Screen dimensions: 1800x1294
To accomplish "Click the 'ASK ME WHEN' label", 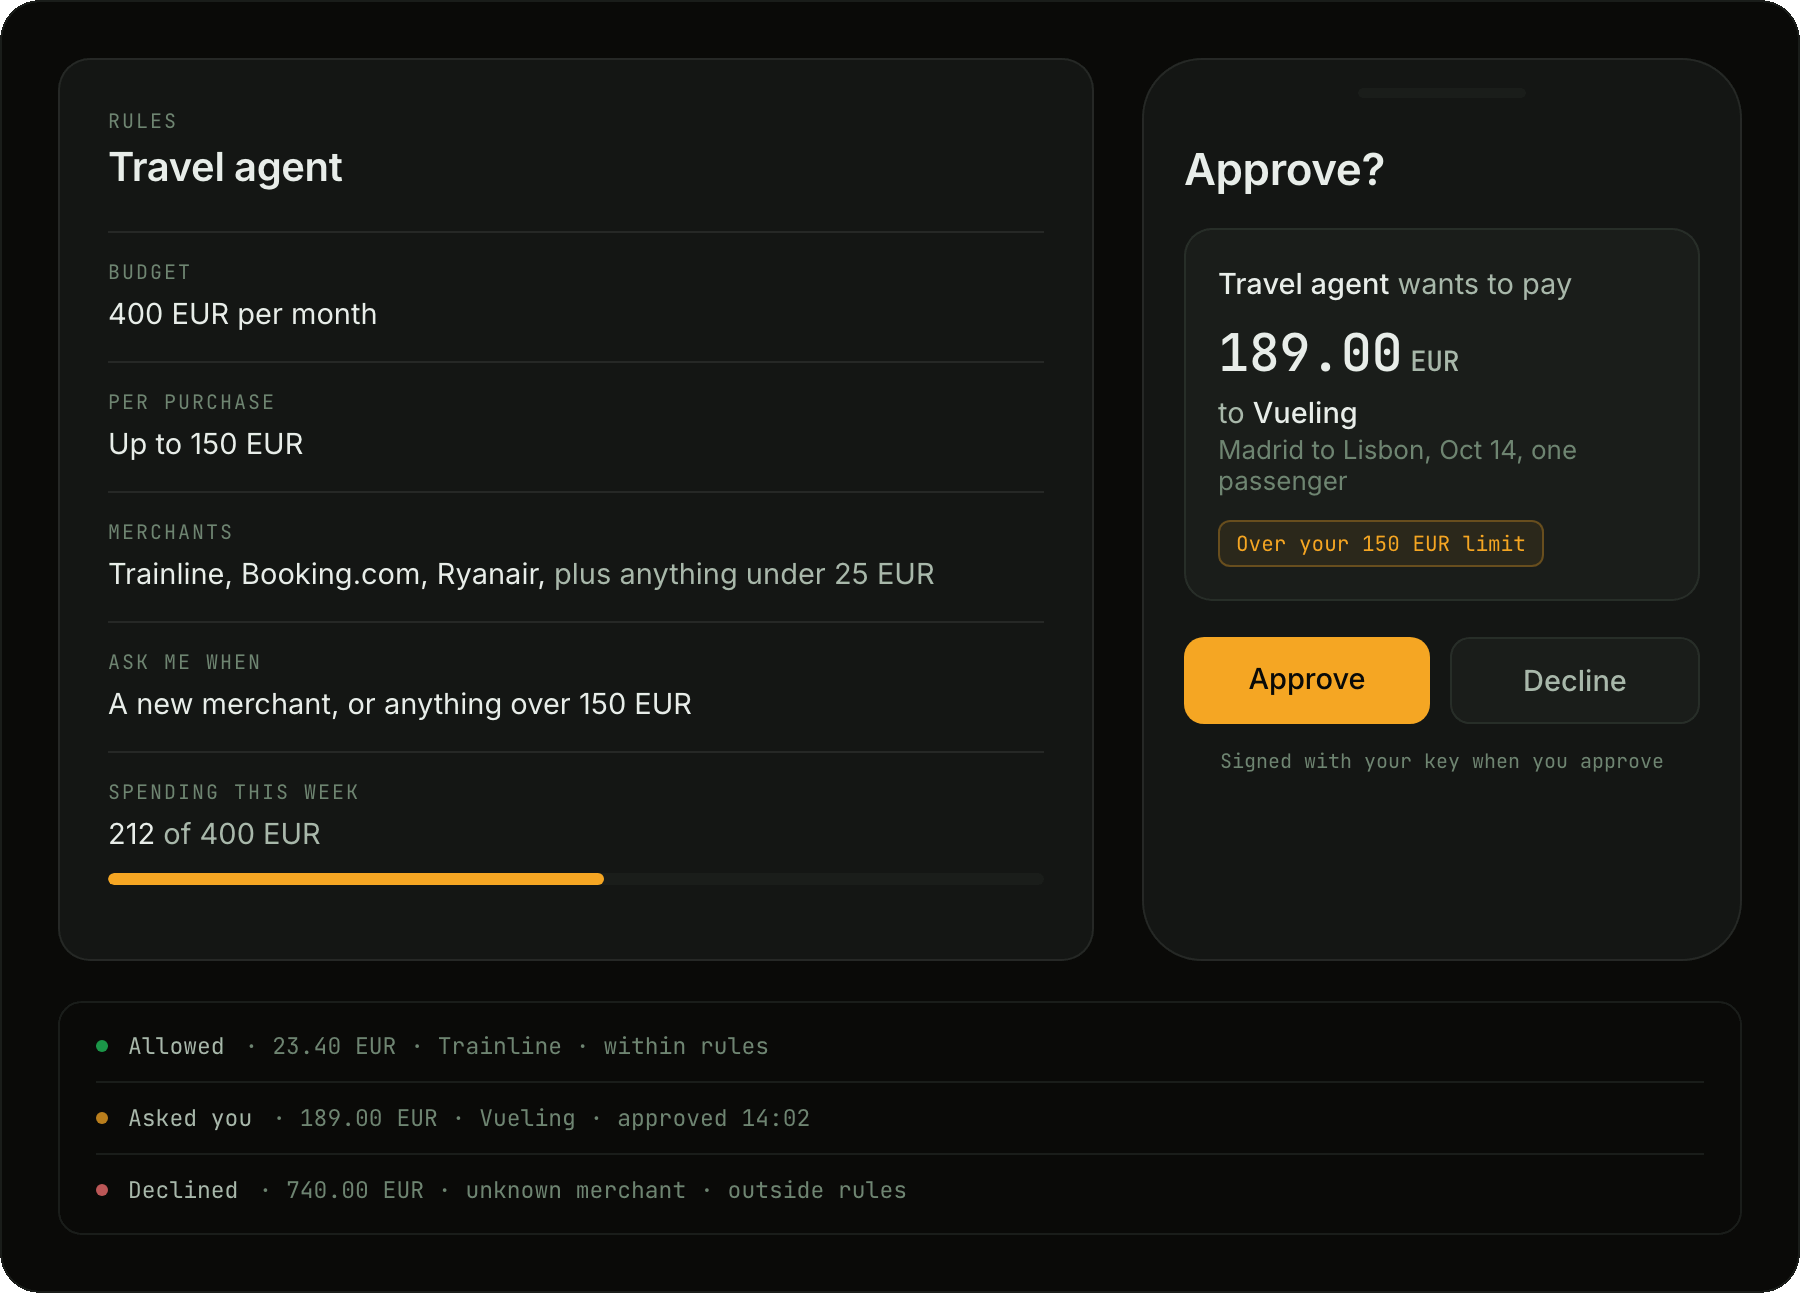I will pos(184,662).
